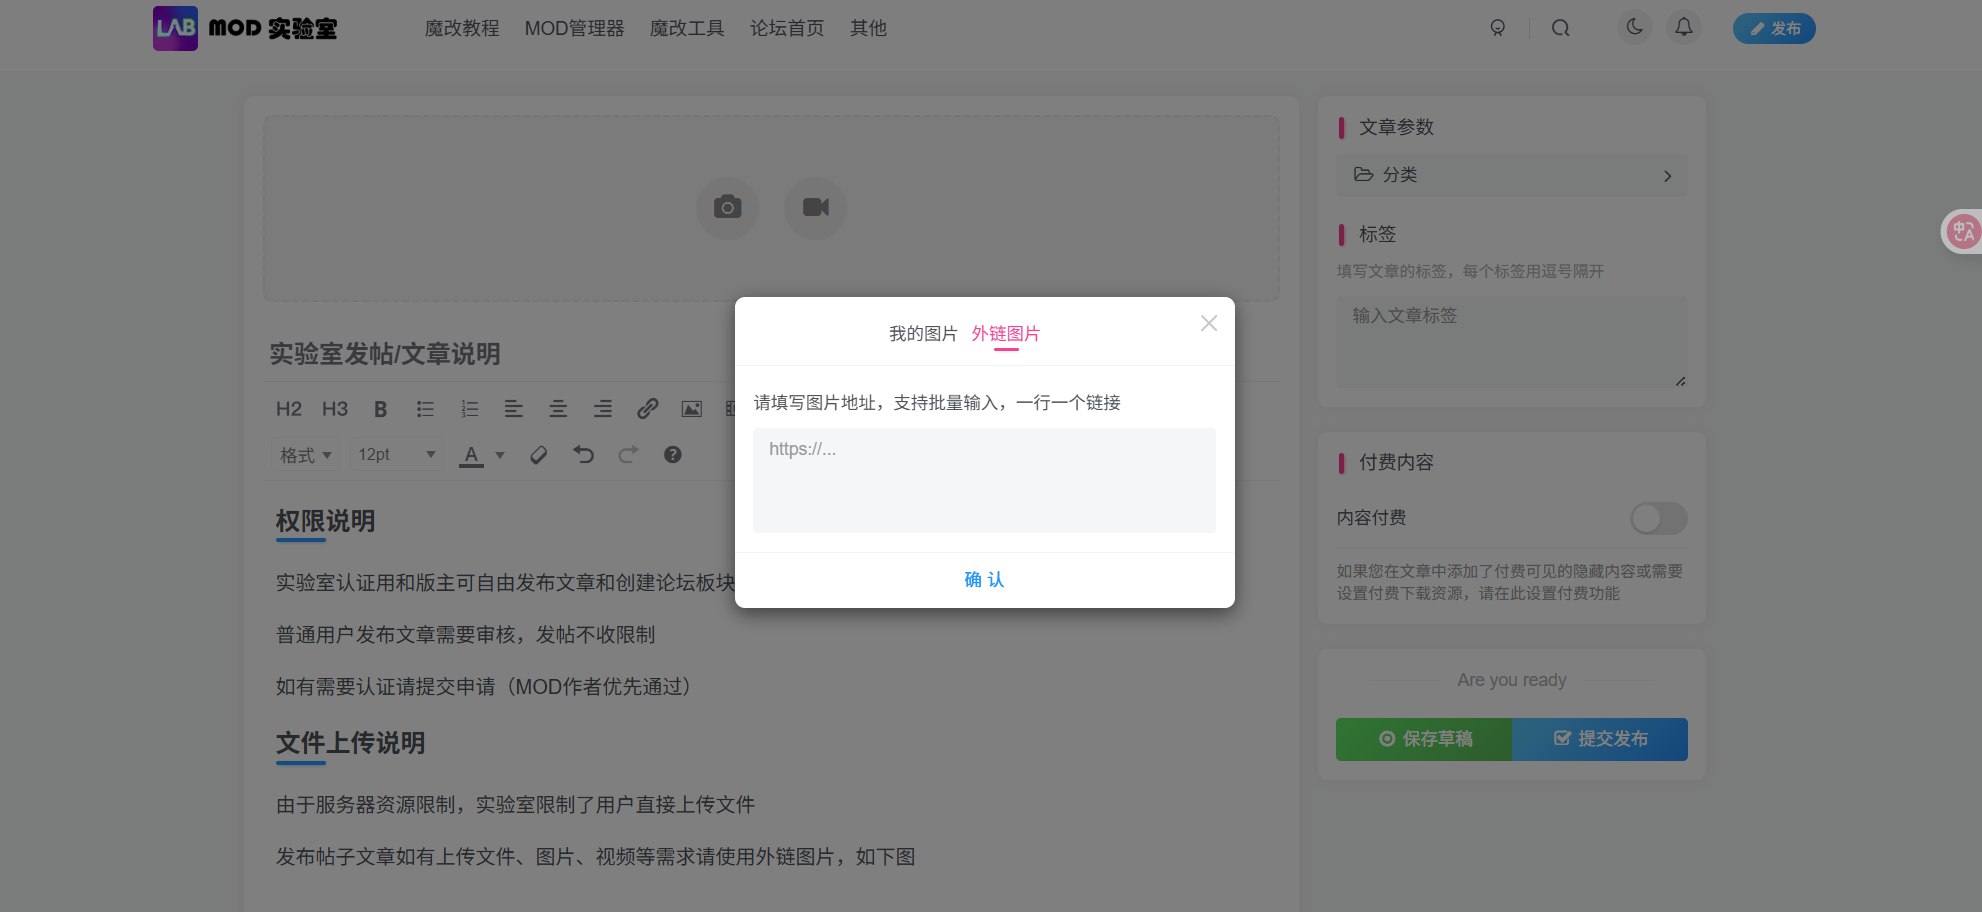
Task: Apply bold formatting in the editor
Action: point(379,409)
